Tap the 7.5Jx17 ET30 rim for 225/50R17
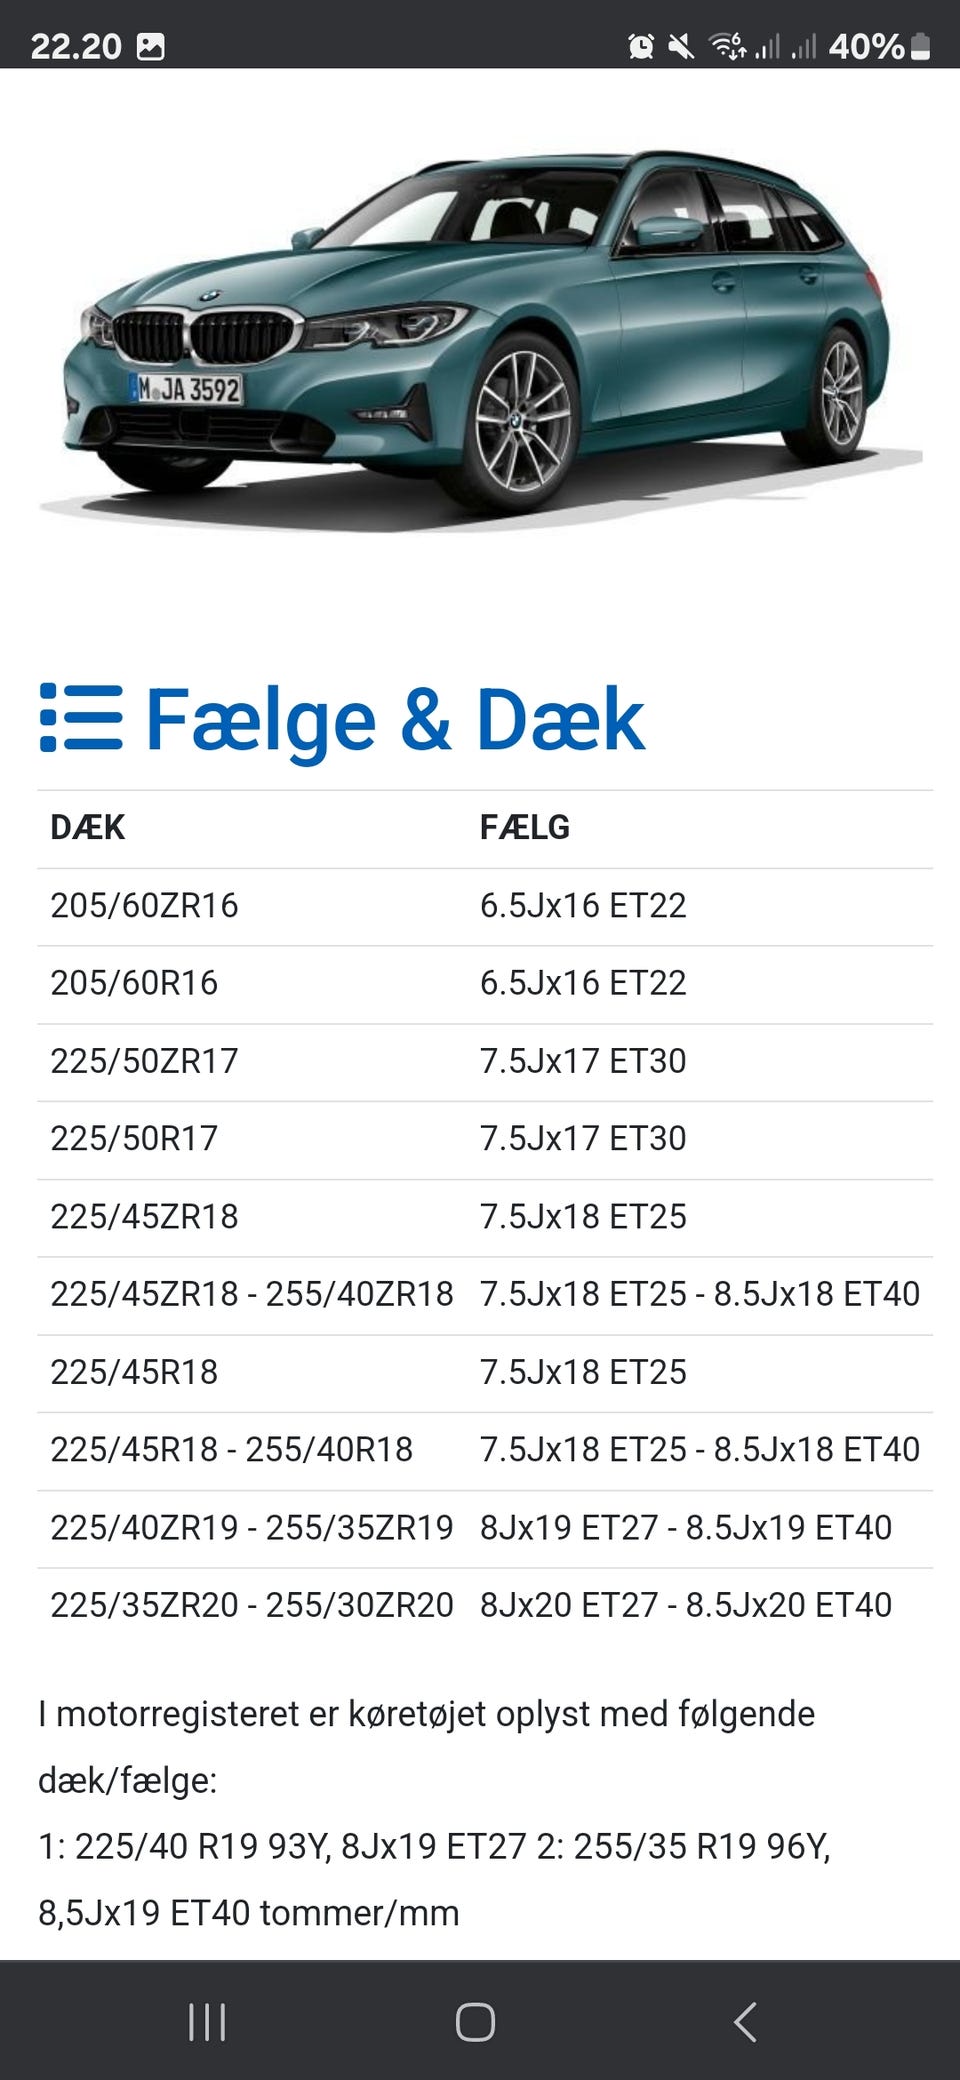The width and height of the screenshot is (960, 2080). click(x=583, y=1139)
